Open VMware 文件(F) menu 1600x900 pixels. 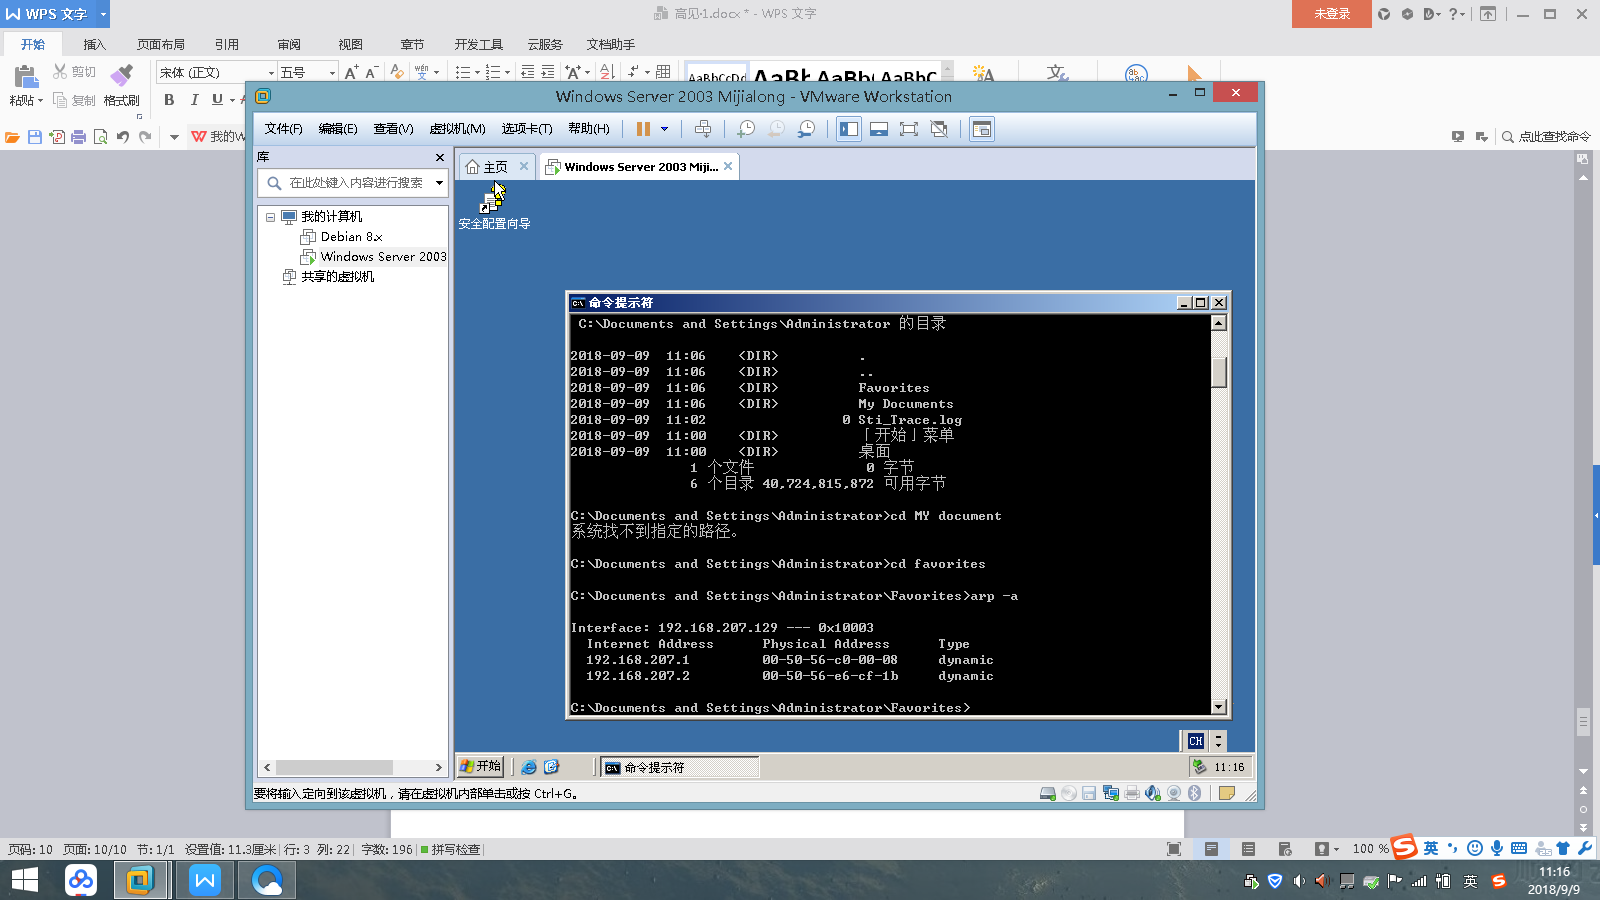tap(283, 129)
